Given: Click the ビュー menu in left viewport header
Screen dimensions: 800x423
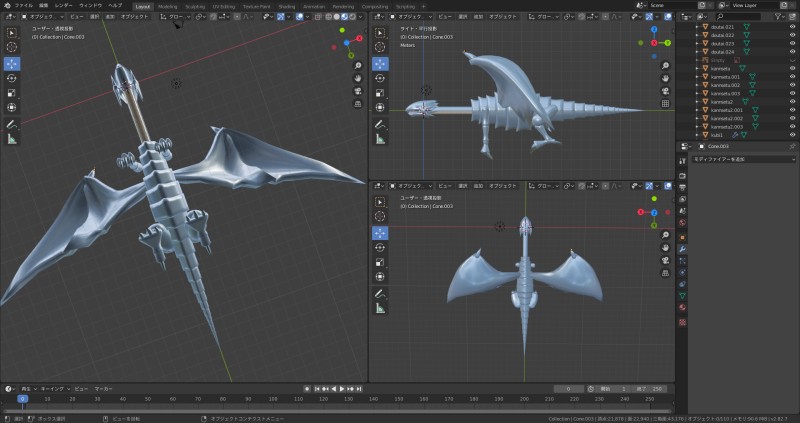Looking at the screenshot, I should [x=79, y=17].
